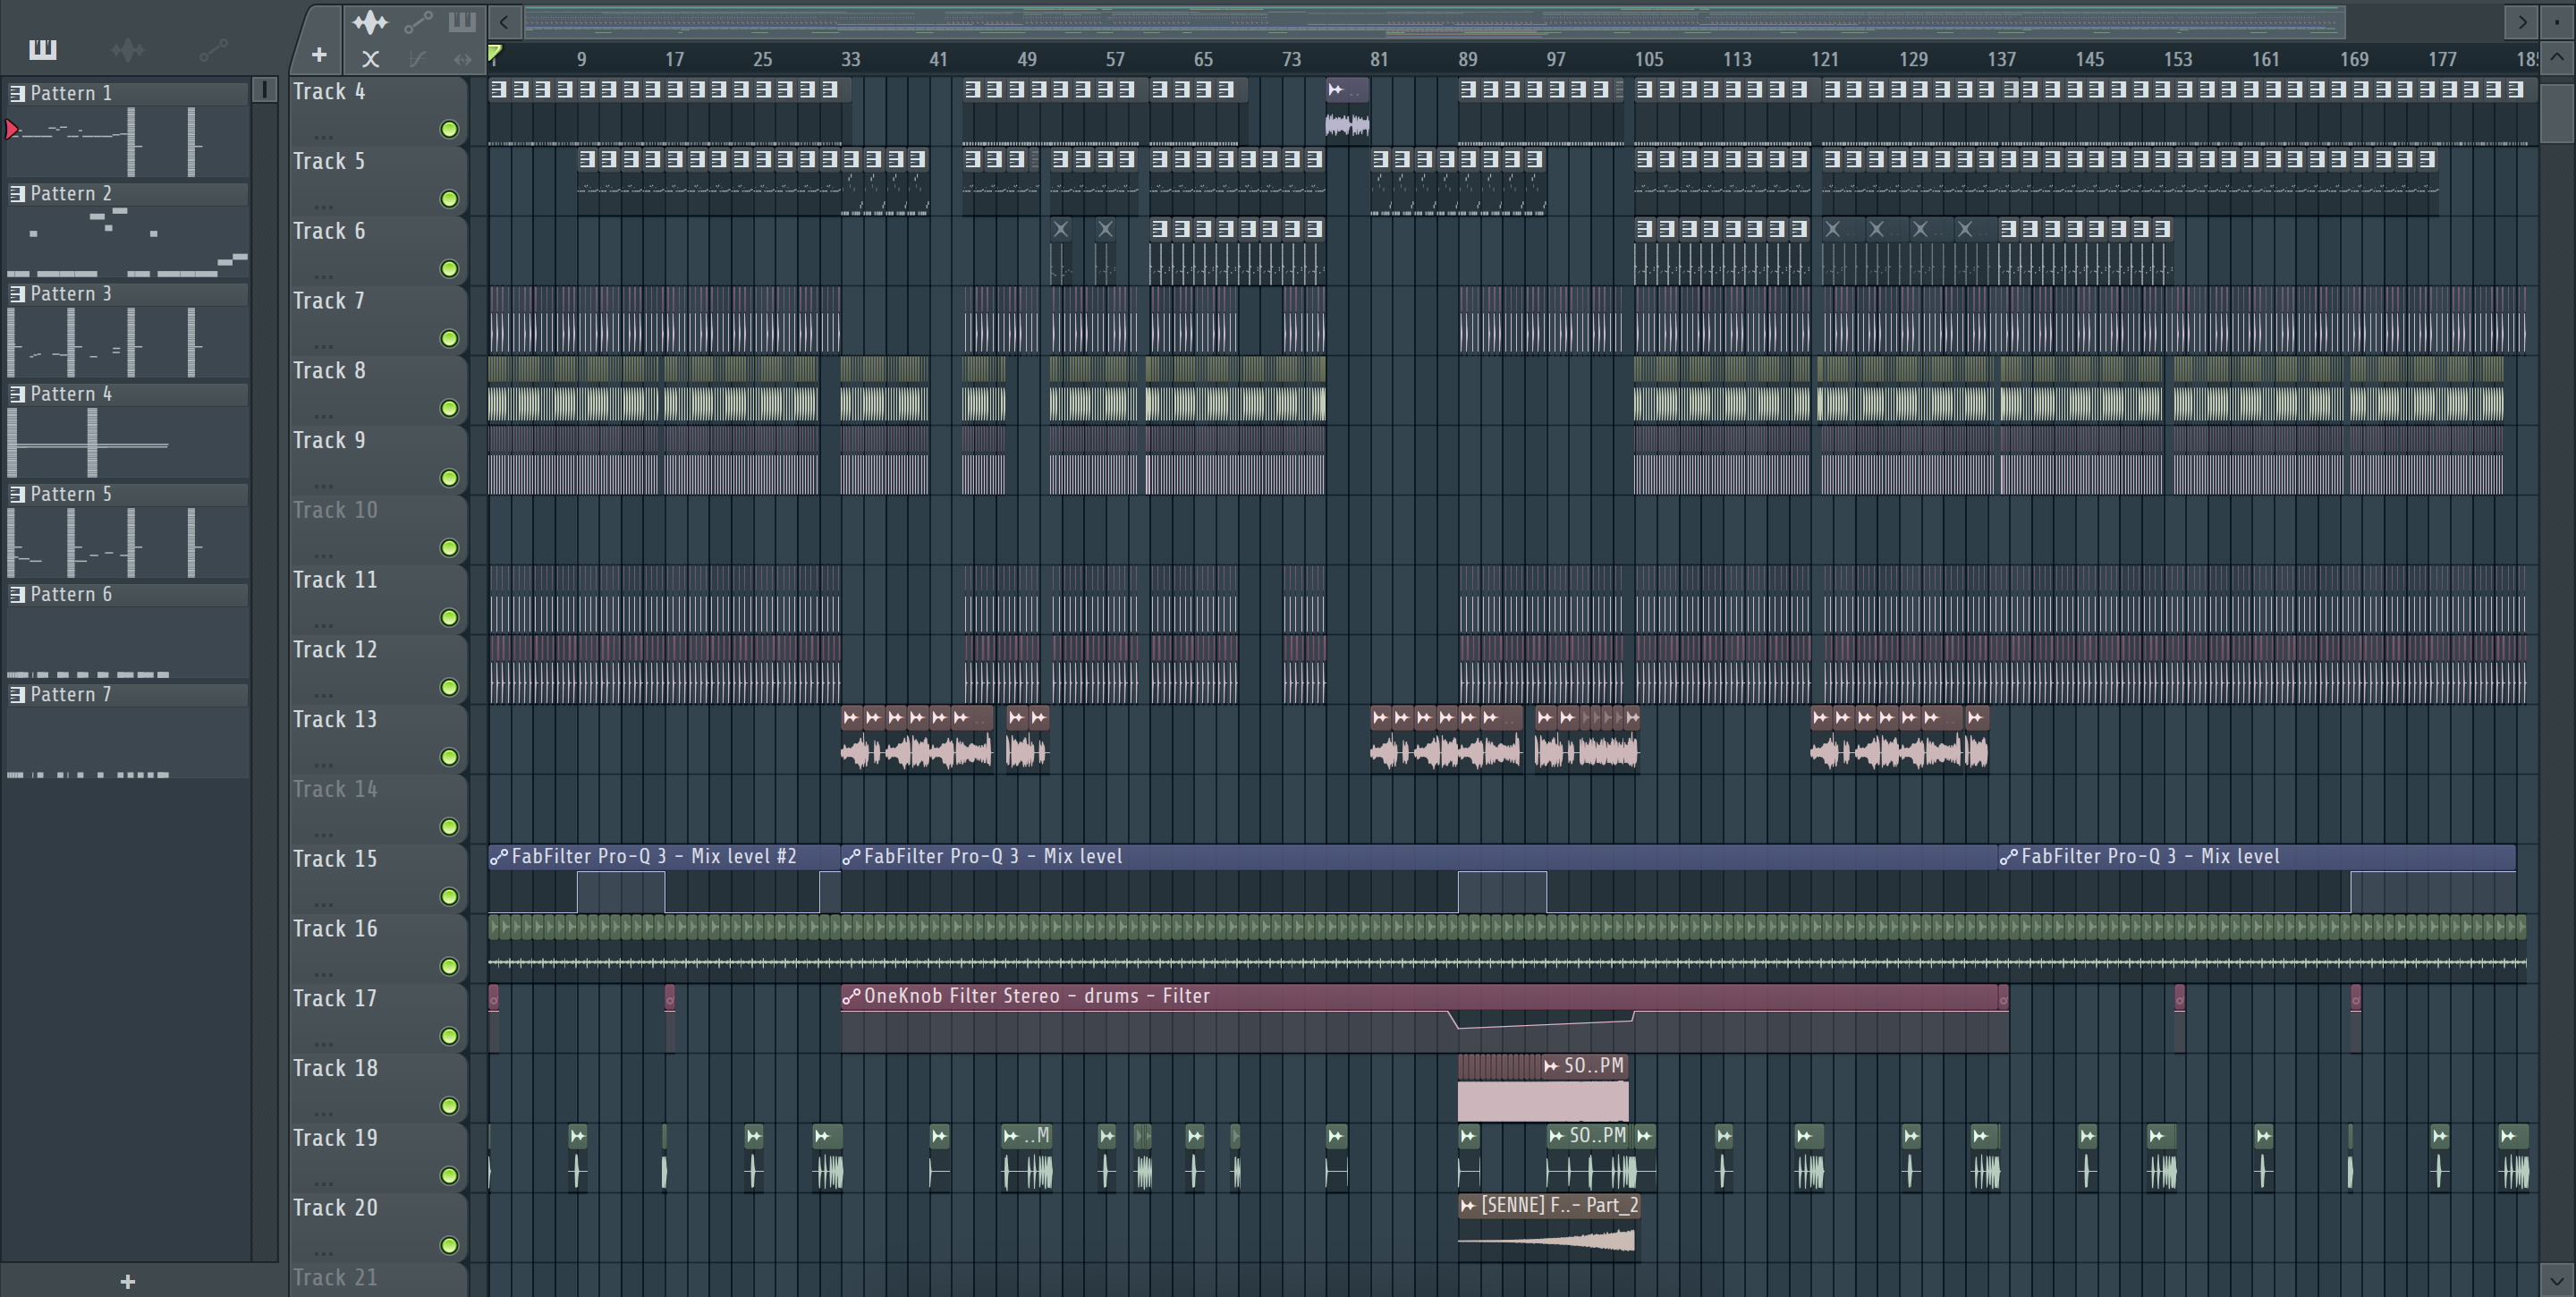Screen dimensions: 2576x1297
Task: Mute Track 4 with its green LED
Action: [449, 129]
